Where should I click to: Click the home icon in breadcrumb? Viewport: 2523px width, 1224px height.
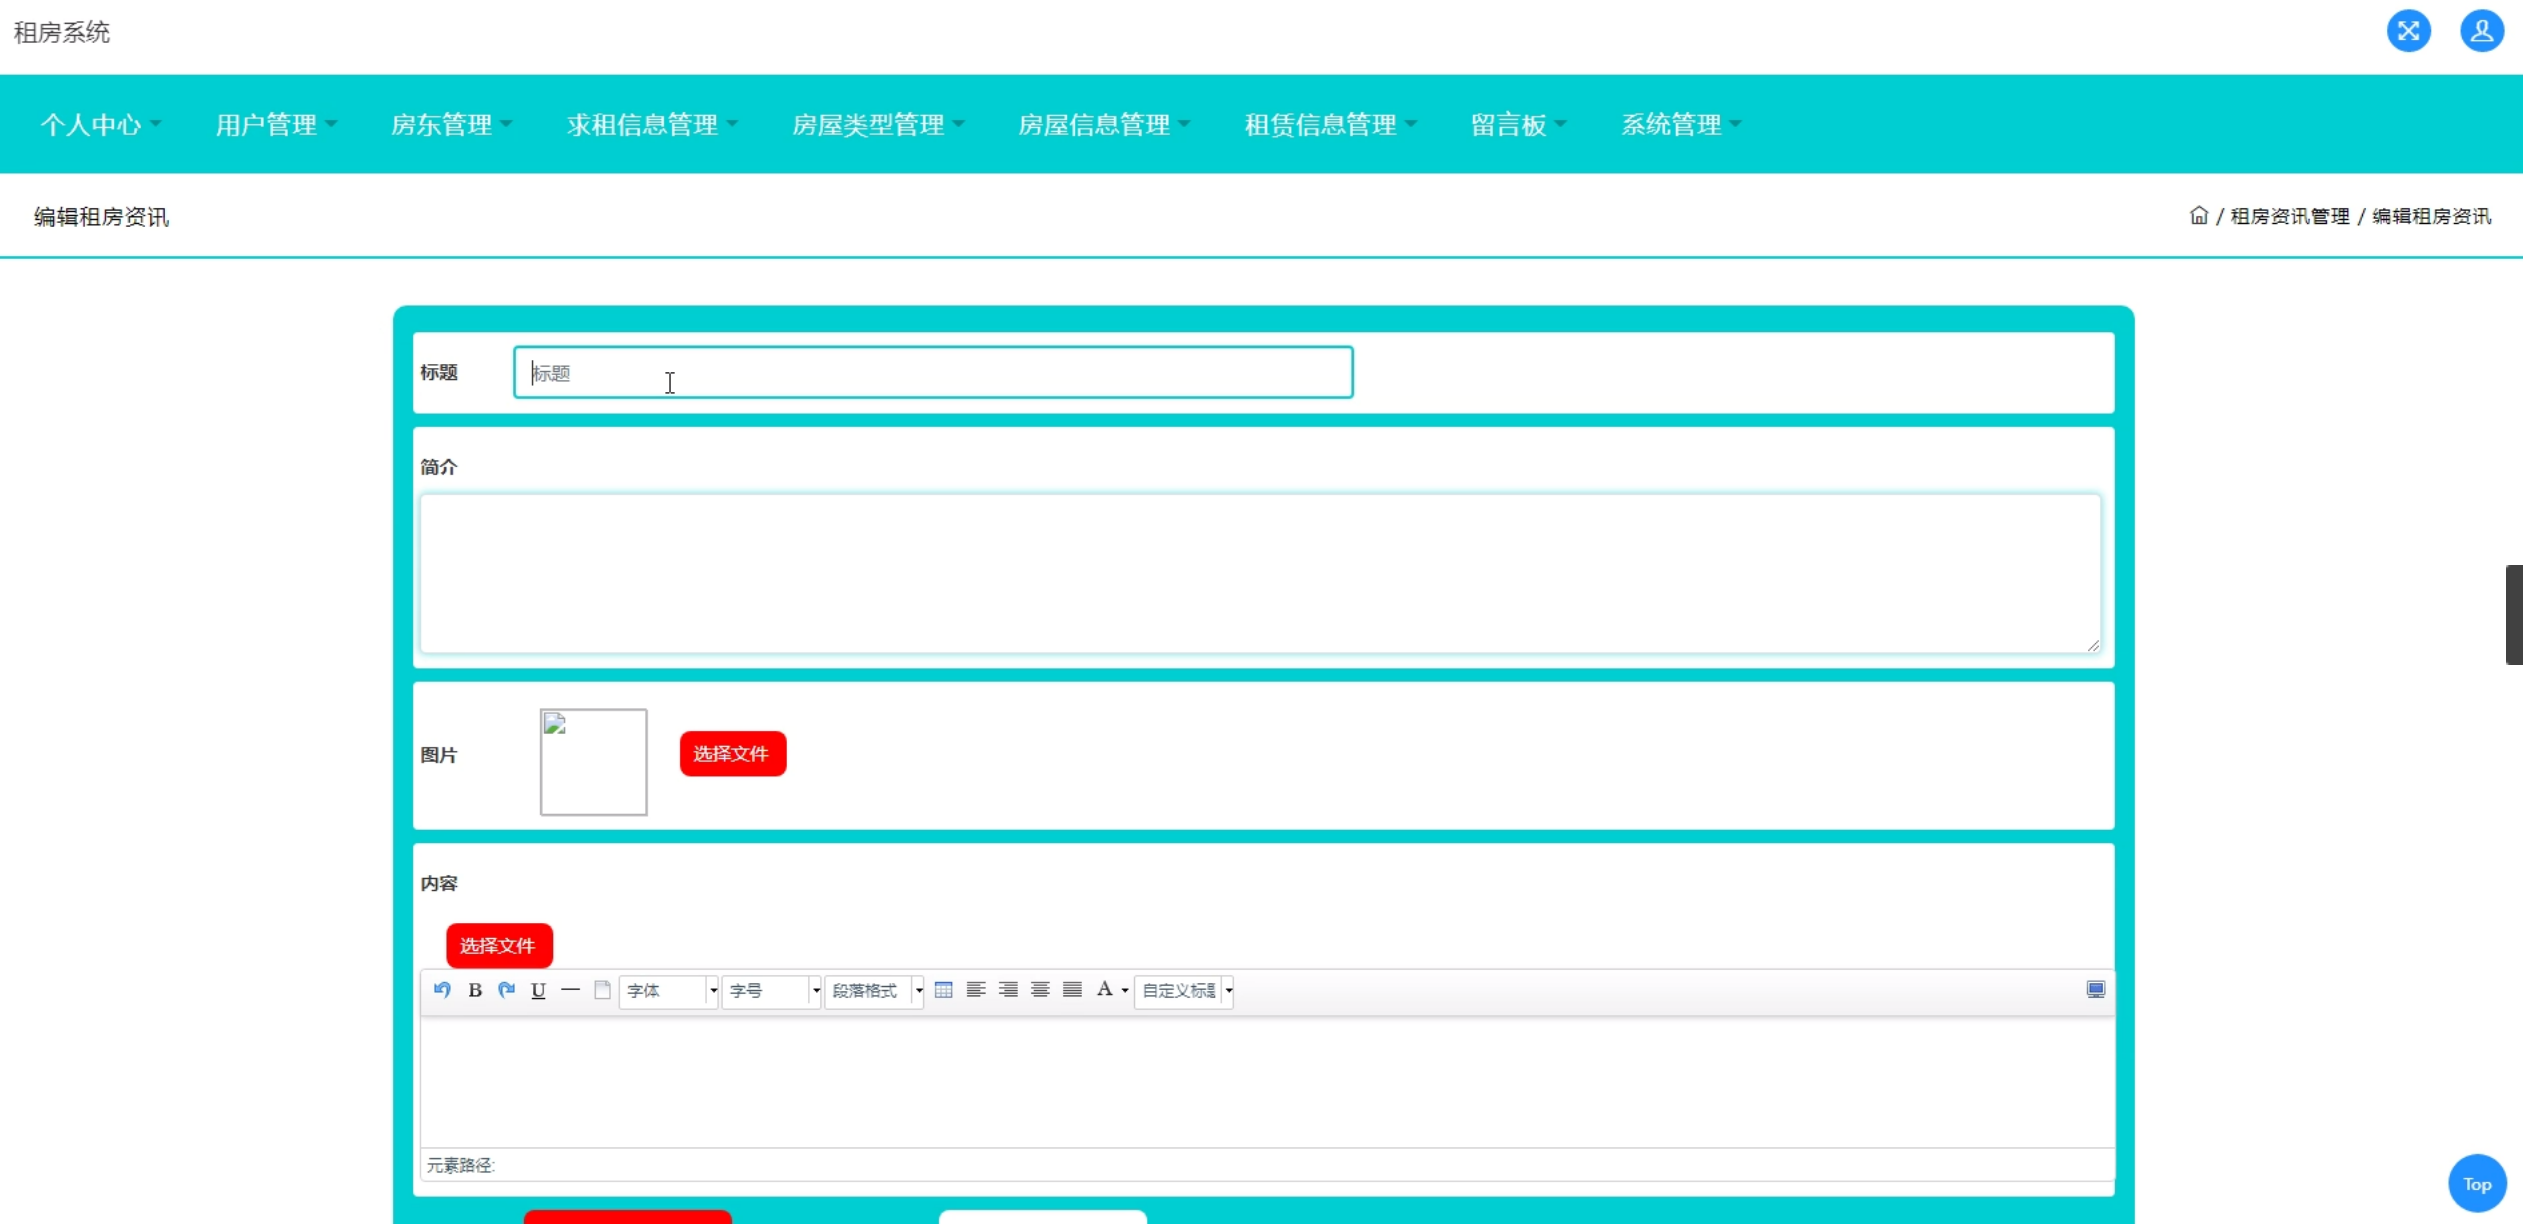tap(2198, 216)
